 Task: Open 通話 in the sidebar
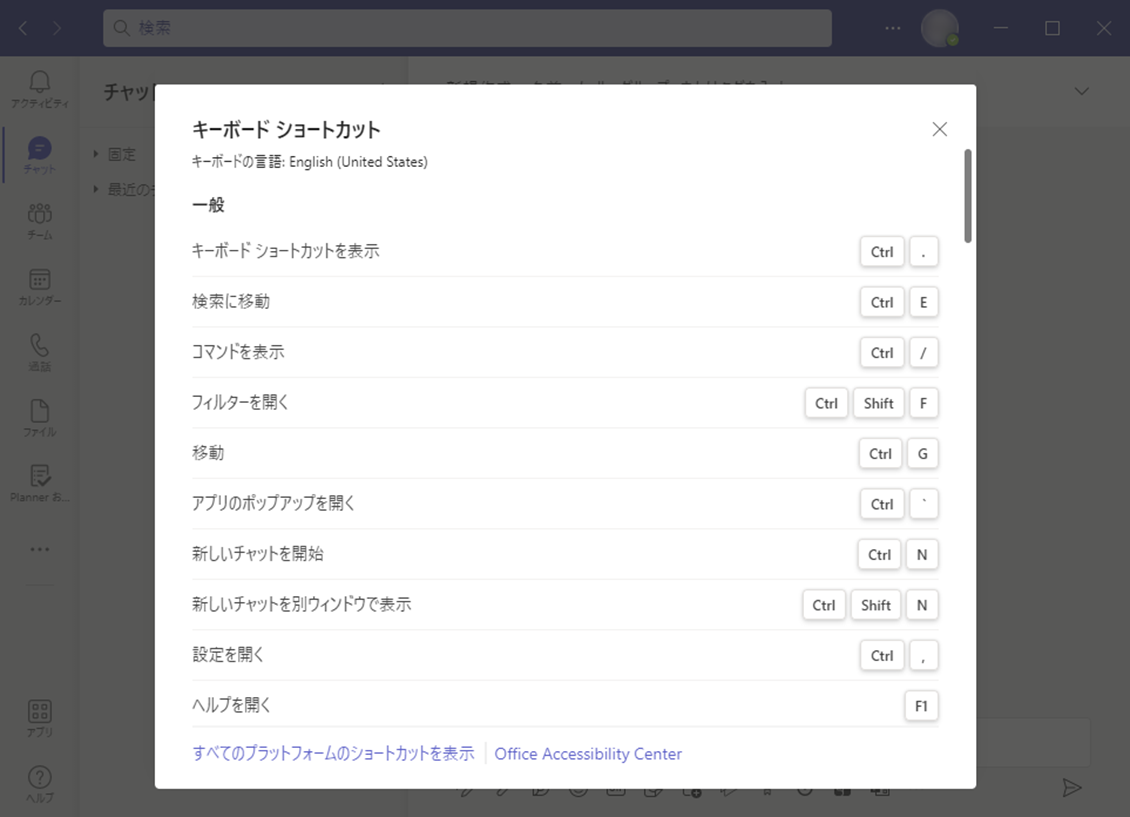tap(40, 352)
